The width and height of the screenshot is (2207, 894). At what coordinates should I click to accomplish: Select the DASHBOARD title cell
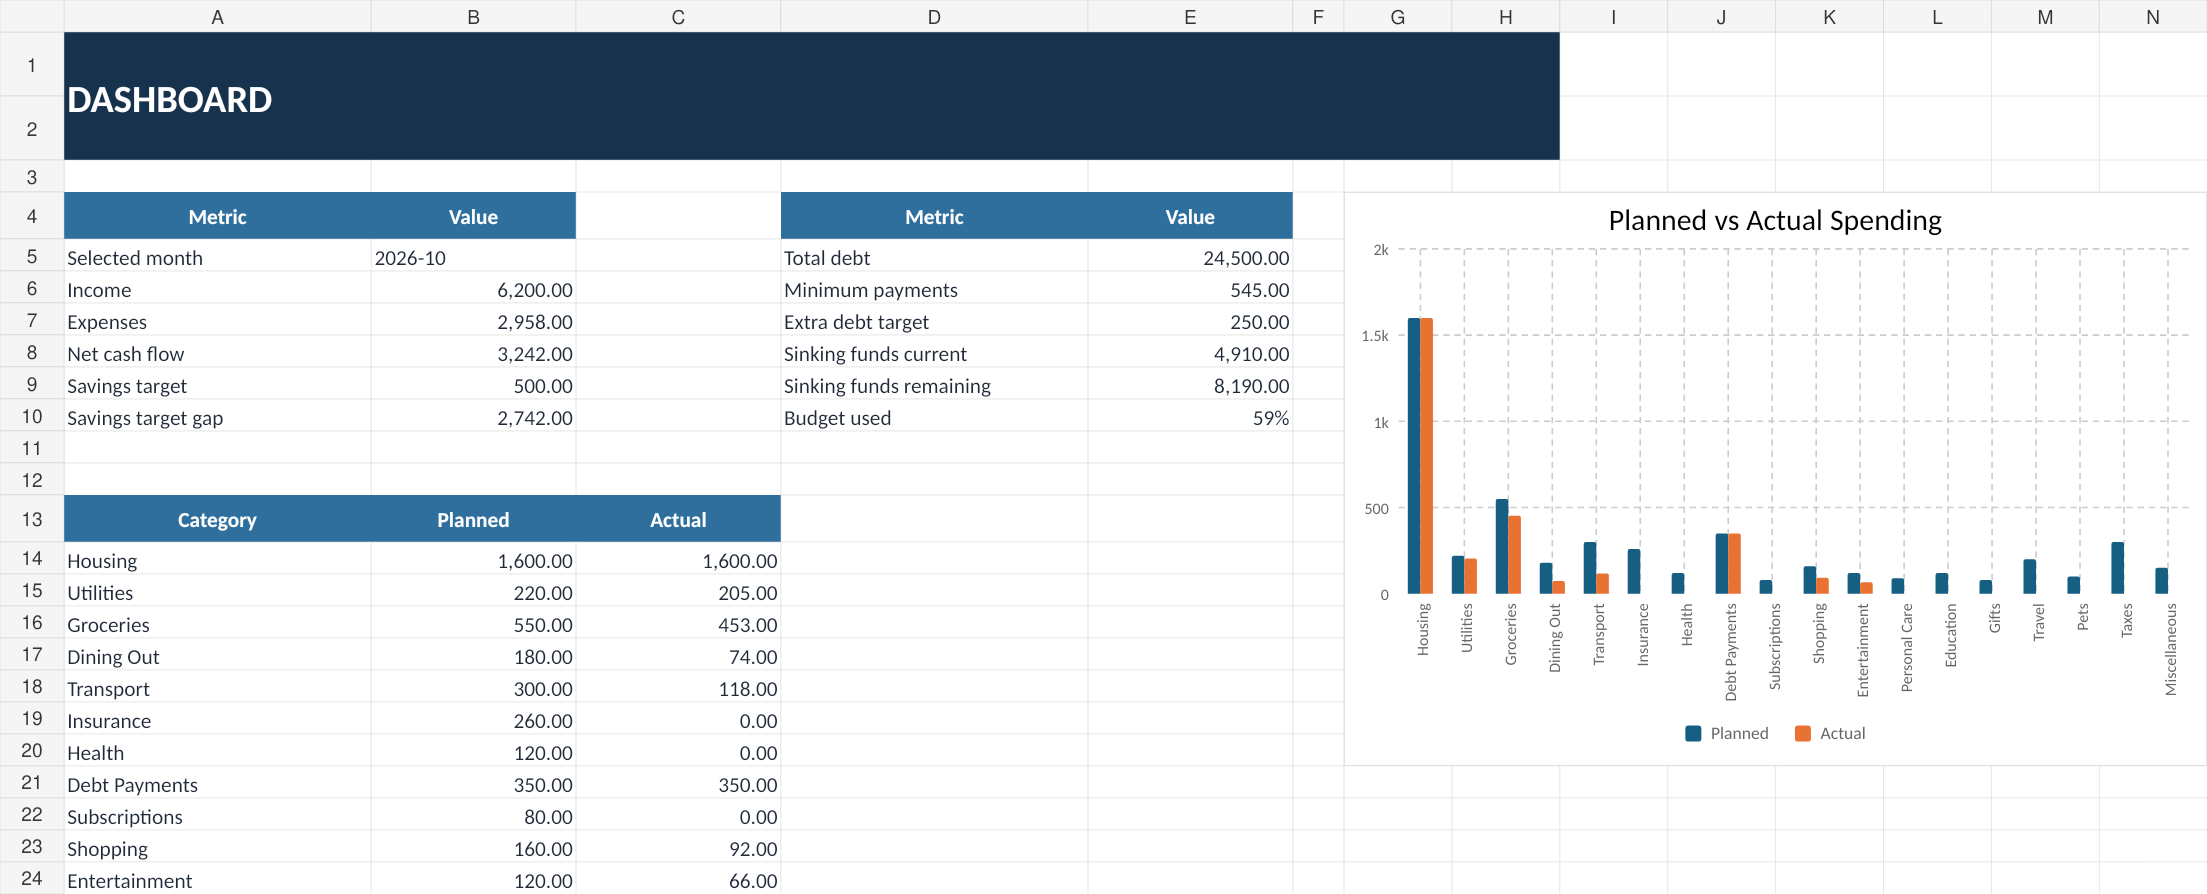pyautogui.click(x=811, y=96)
